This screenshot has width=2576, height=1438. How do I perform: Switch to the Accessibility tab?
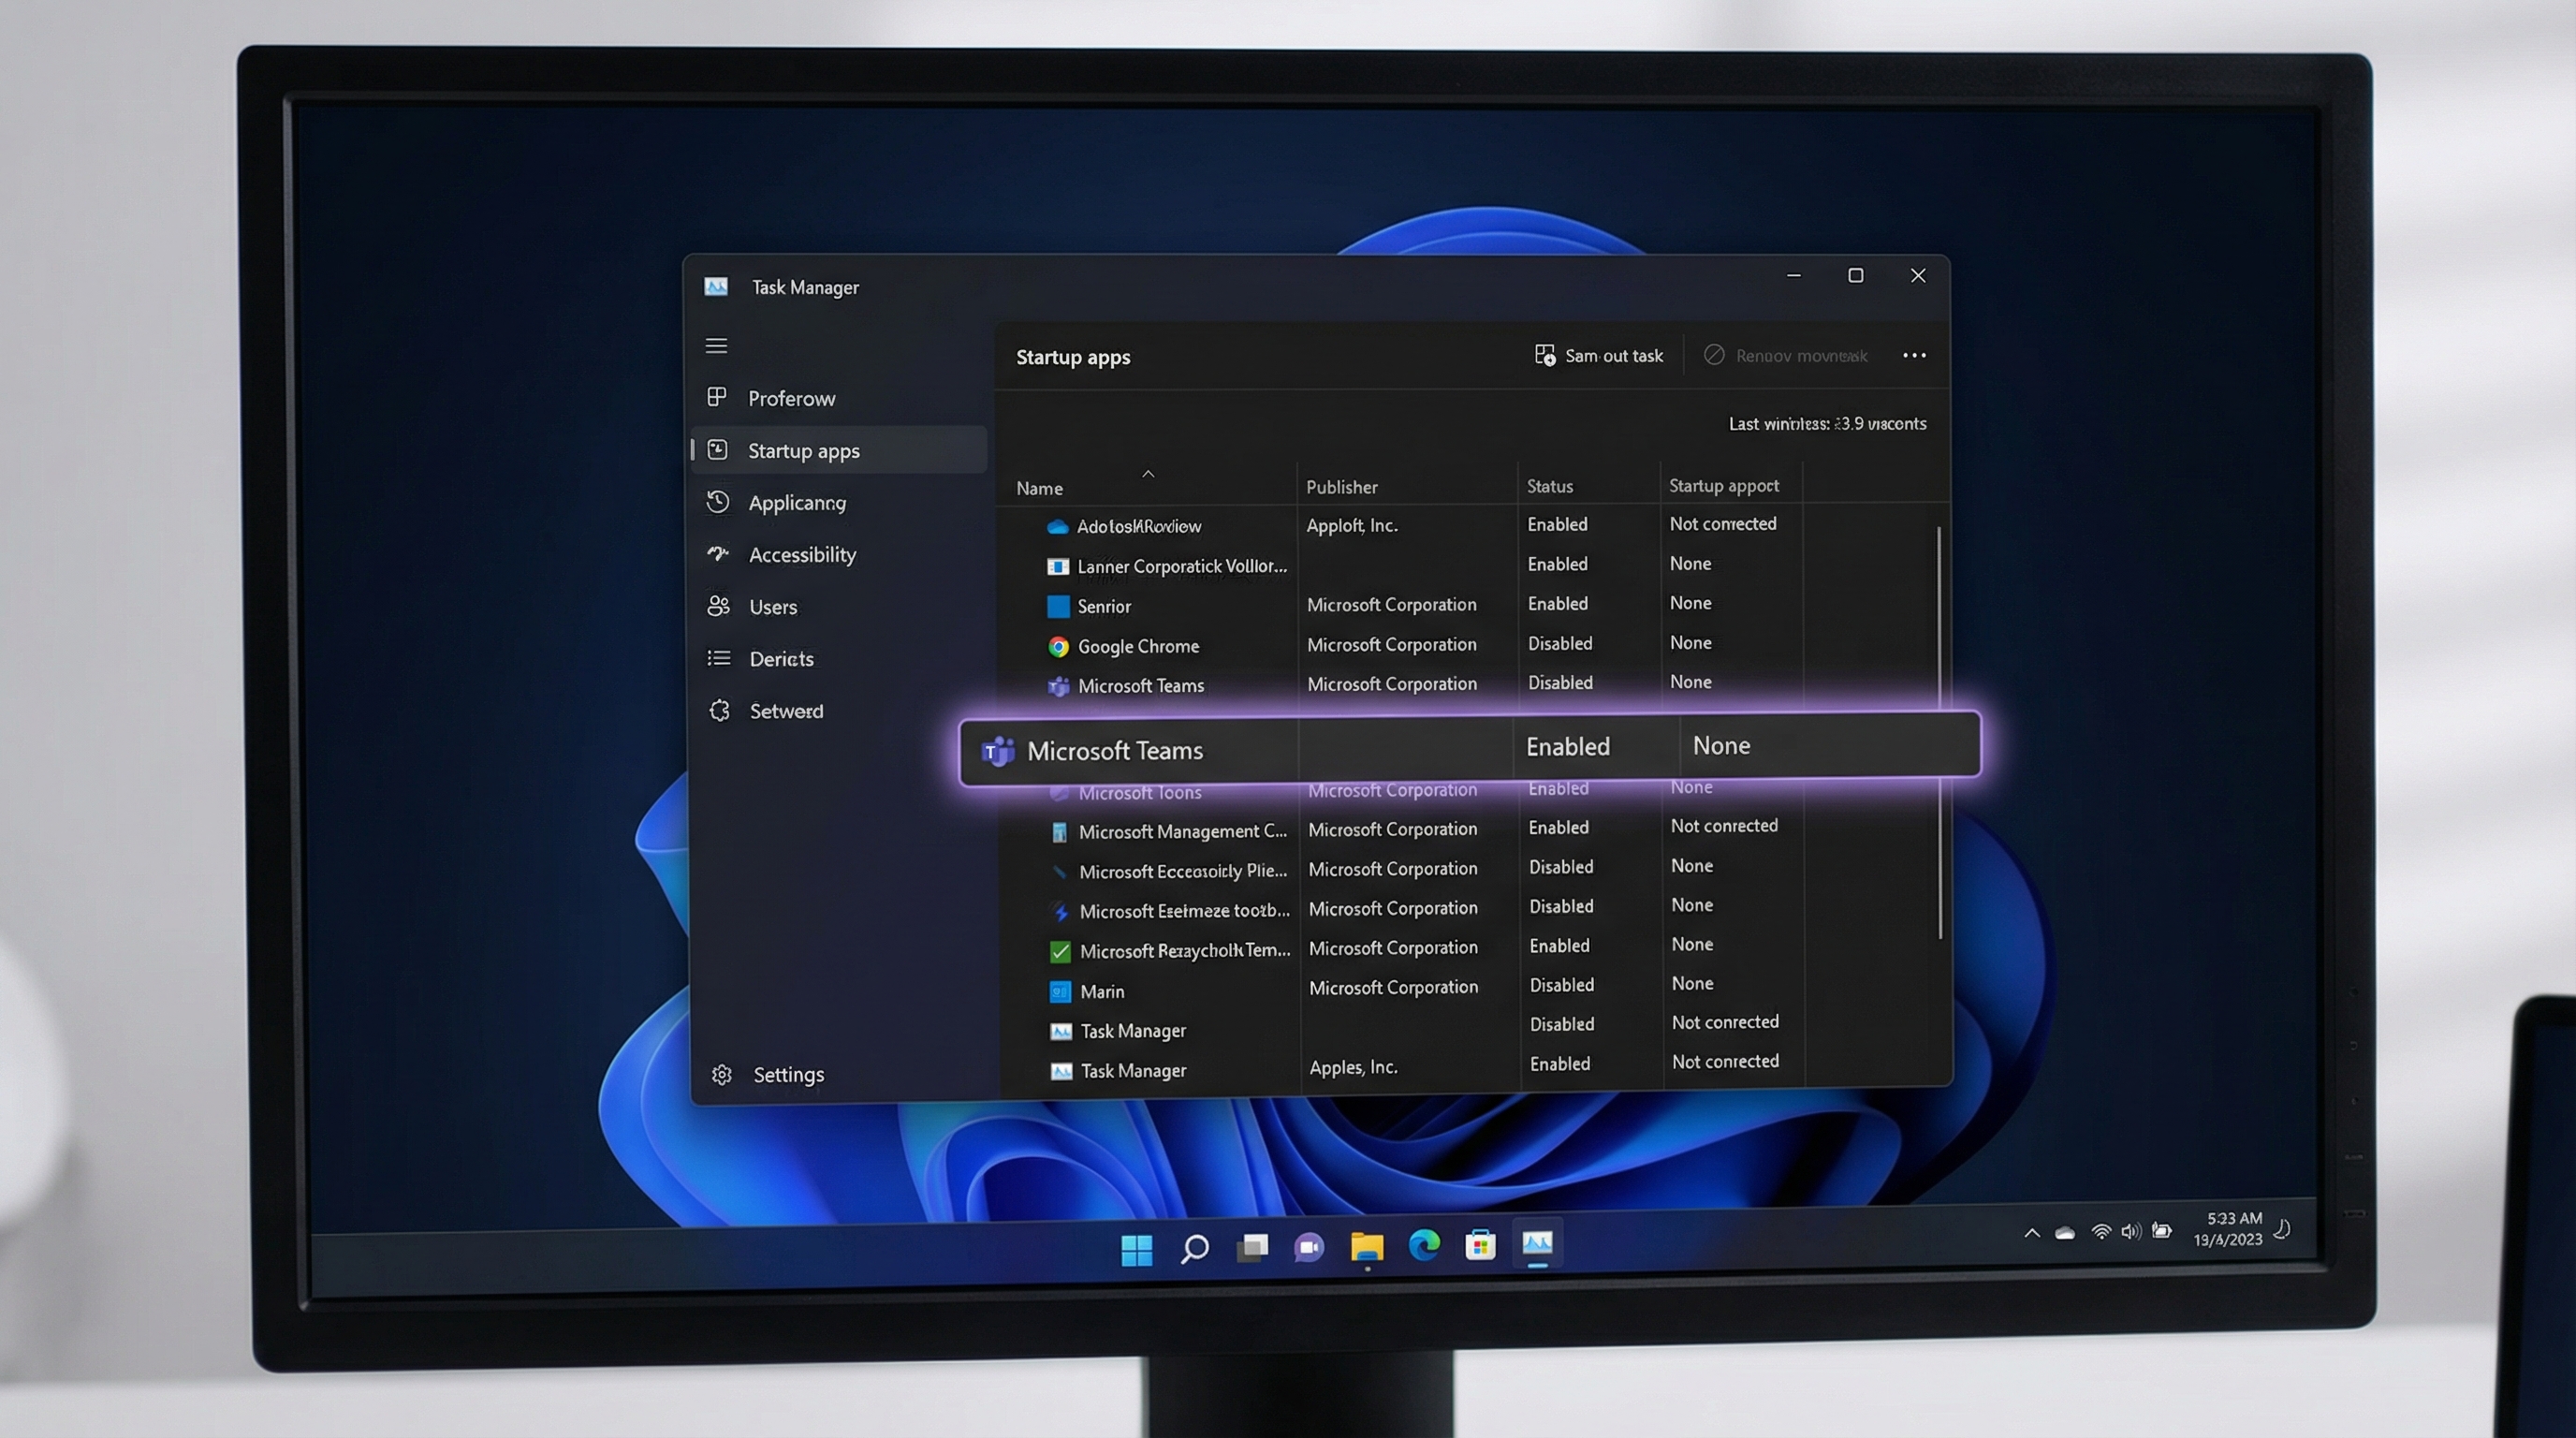[x=802, y=555]
